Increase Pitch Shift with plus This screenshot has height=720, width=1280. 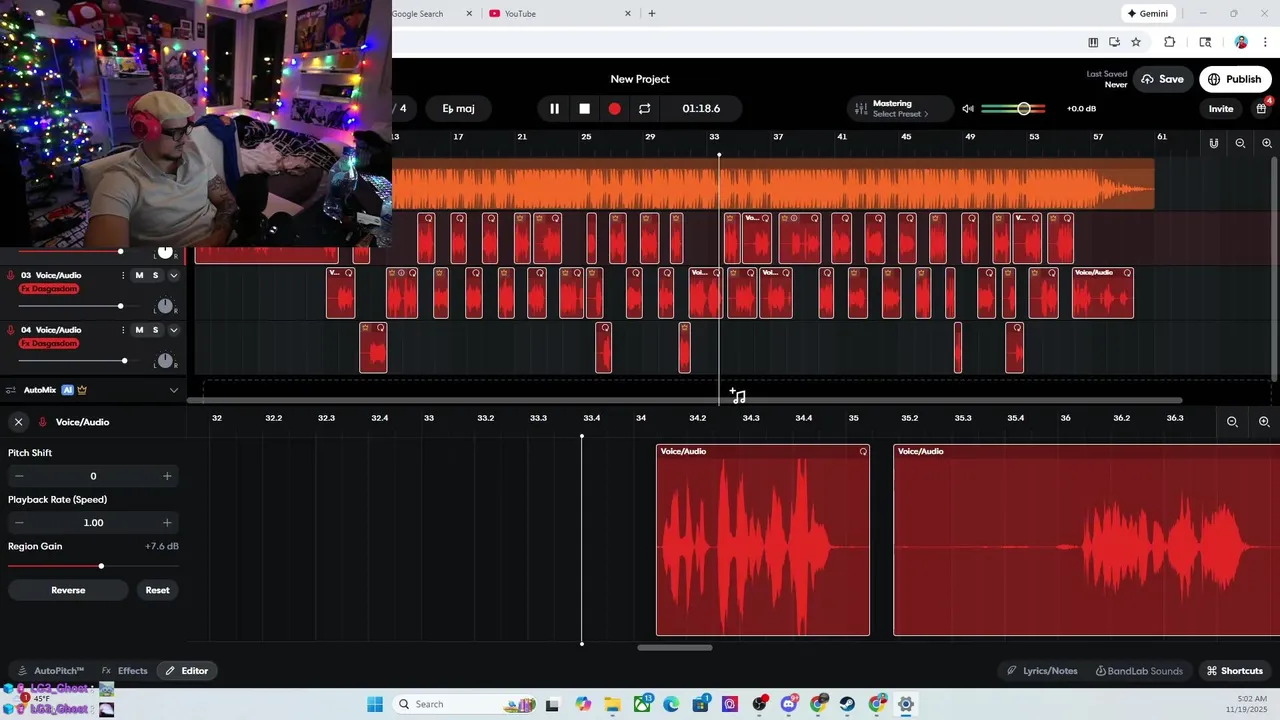[167, 476]
